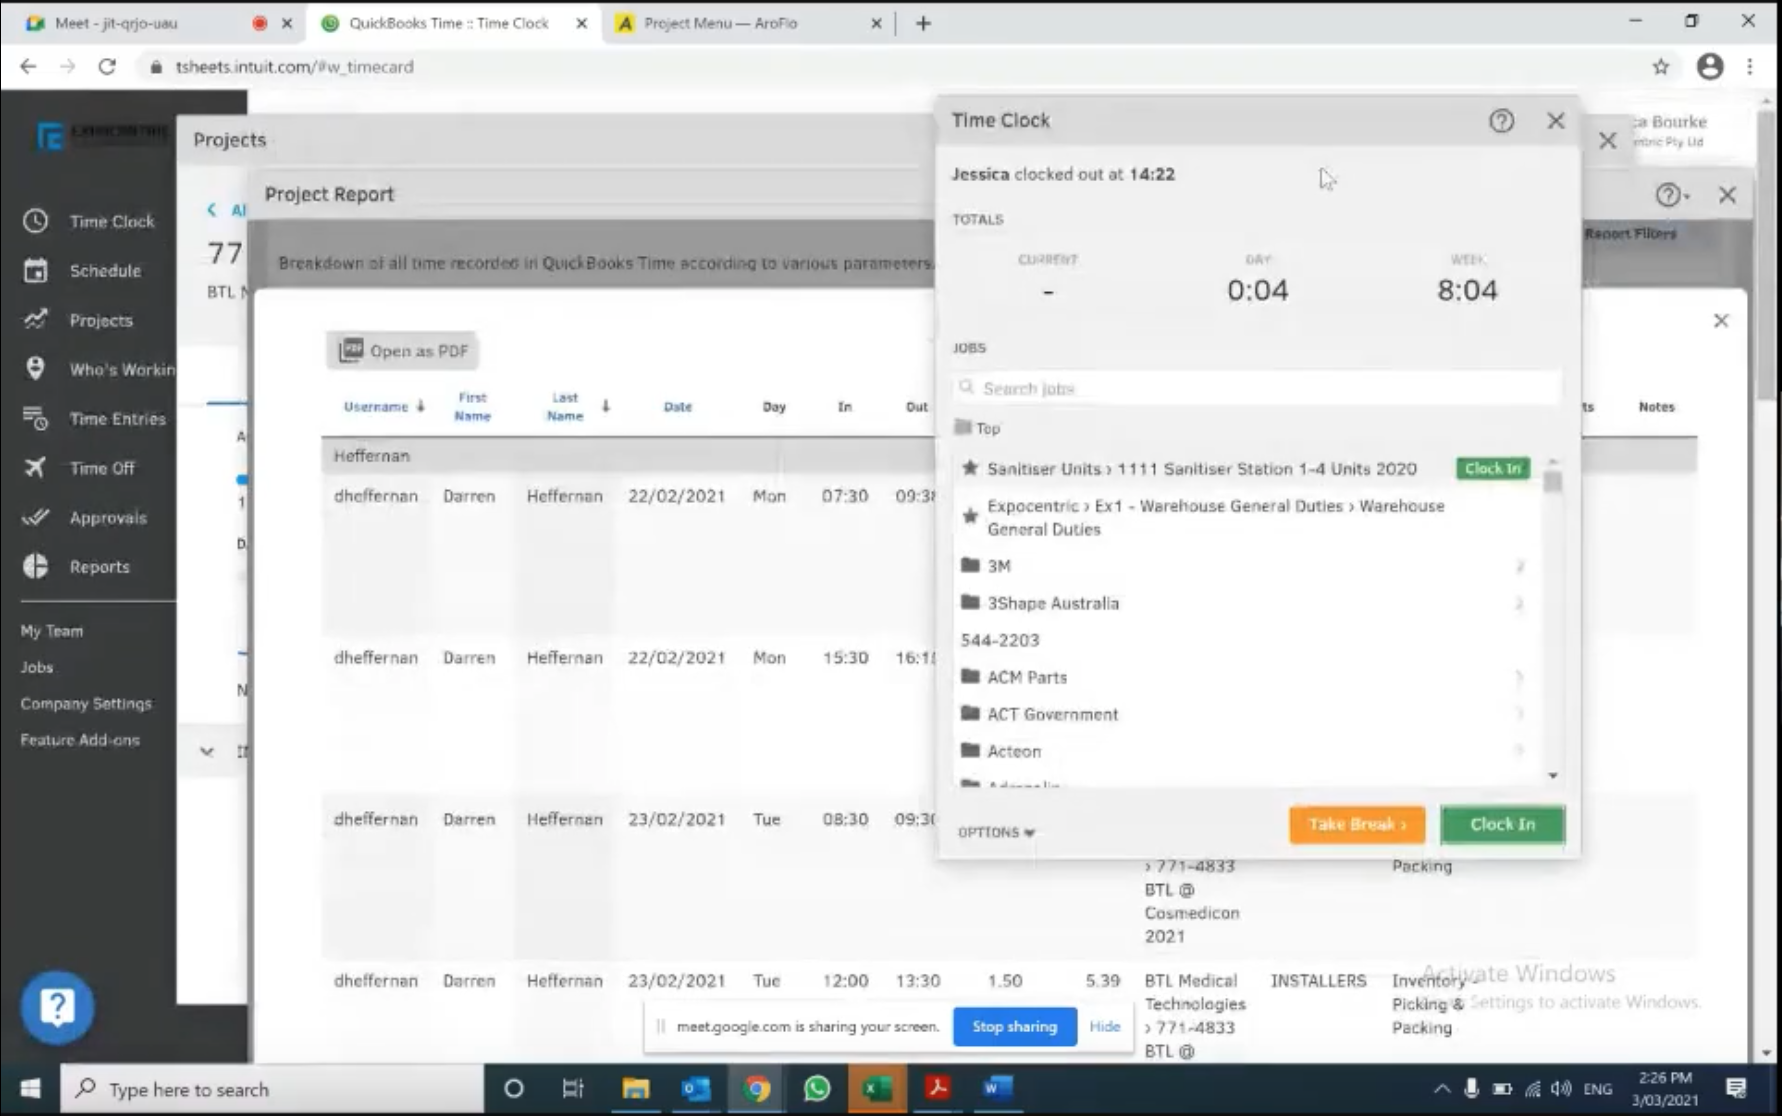Click Stop sharing
The width and height of the screenshot is (1782, 1116).
click(1014, 1026)
